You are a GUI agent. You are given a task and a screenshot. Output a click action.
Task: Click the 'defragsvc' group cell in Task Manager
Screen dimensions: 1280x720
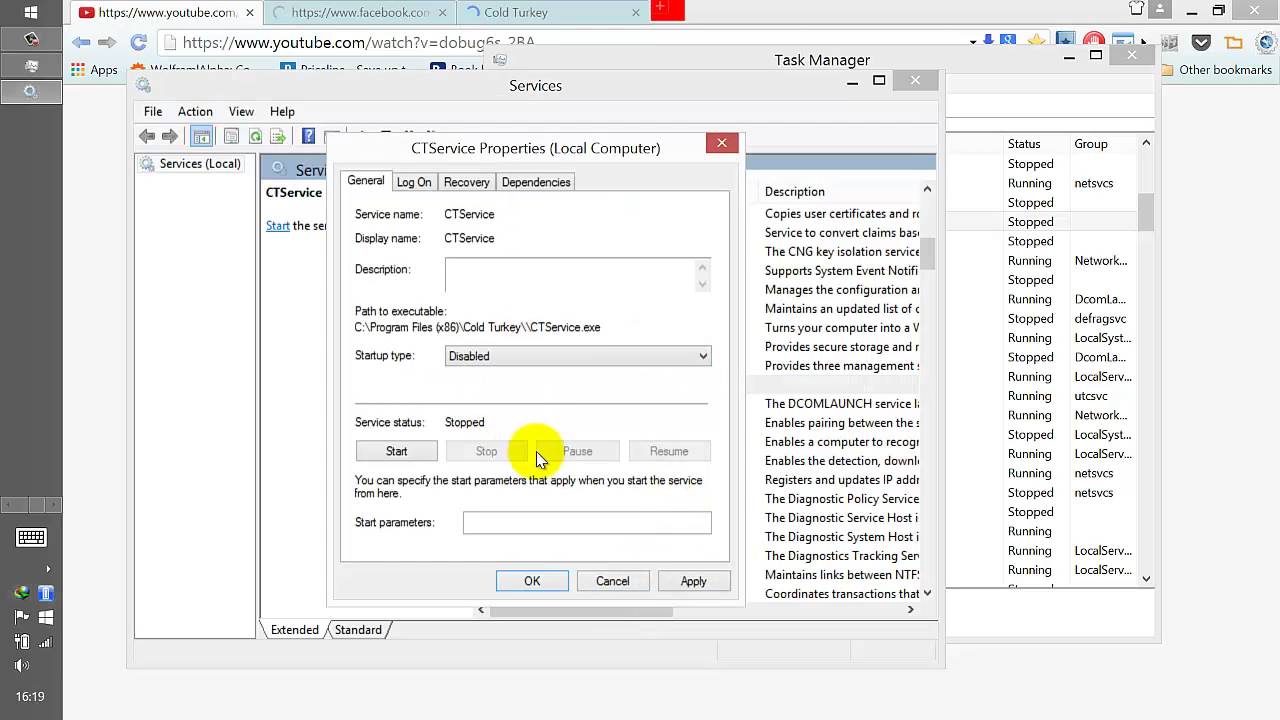click(x=1099, y=319)
